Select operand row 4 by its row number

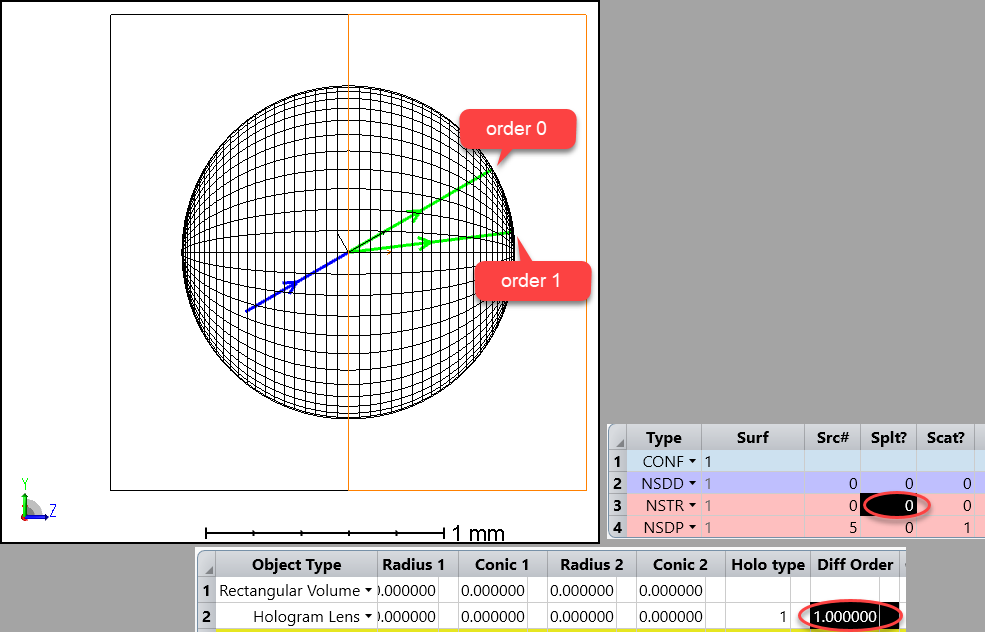click(x=618, y=527)
